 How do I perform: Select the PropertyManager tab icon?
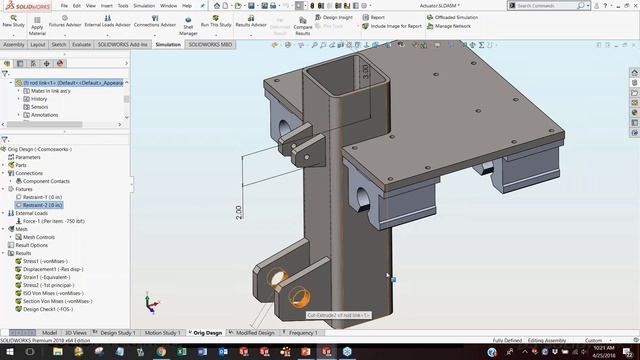pos(20,63)
